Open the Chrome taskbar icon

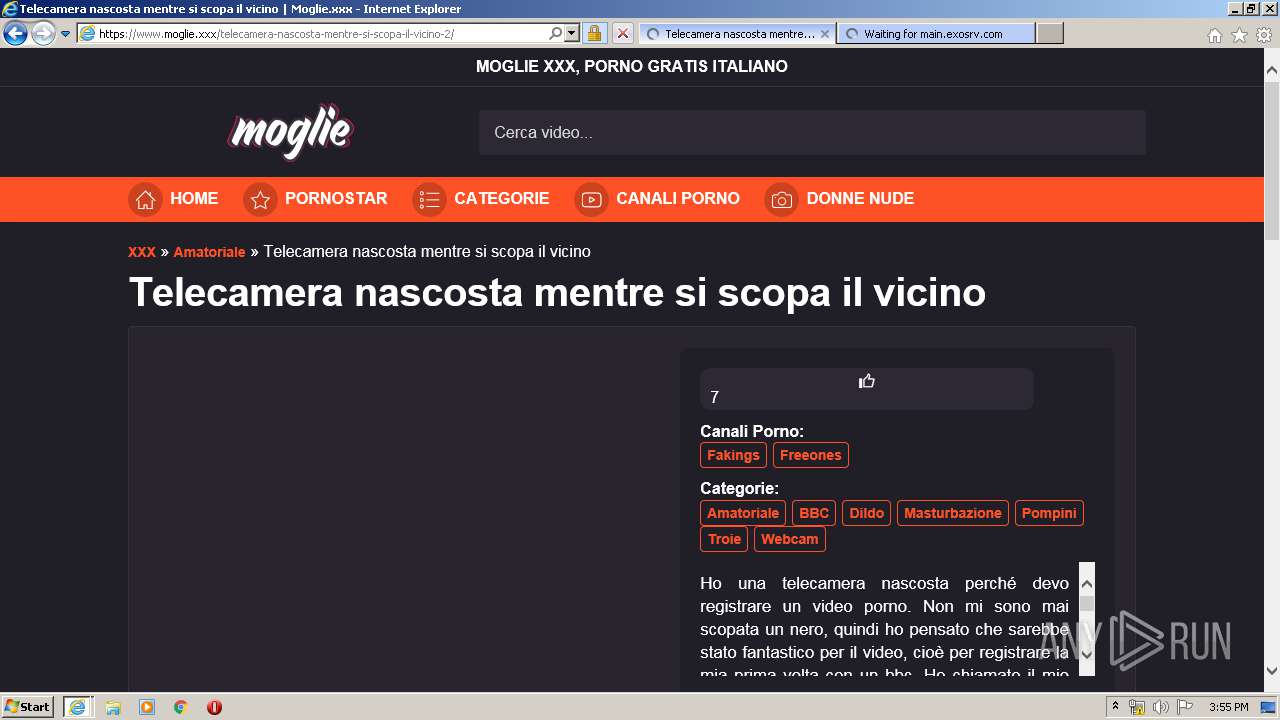pyautogui.click(x=181, y=707)
